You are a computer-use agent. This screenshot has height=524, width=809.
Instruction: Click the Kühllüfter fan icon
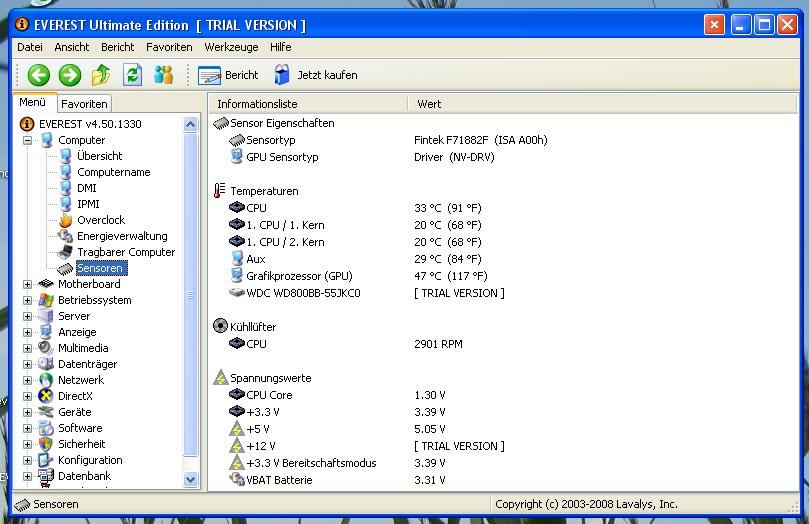(220, 325)
